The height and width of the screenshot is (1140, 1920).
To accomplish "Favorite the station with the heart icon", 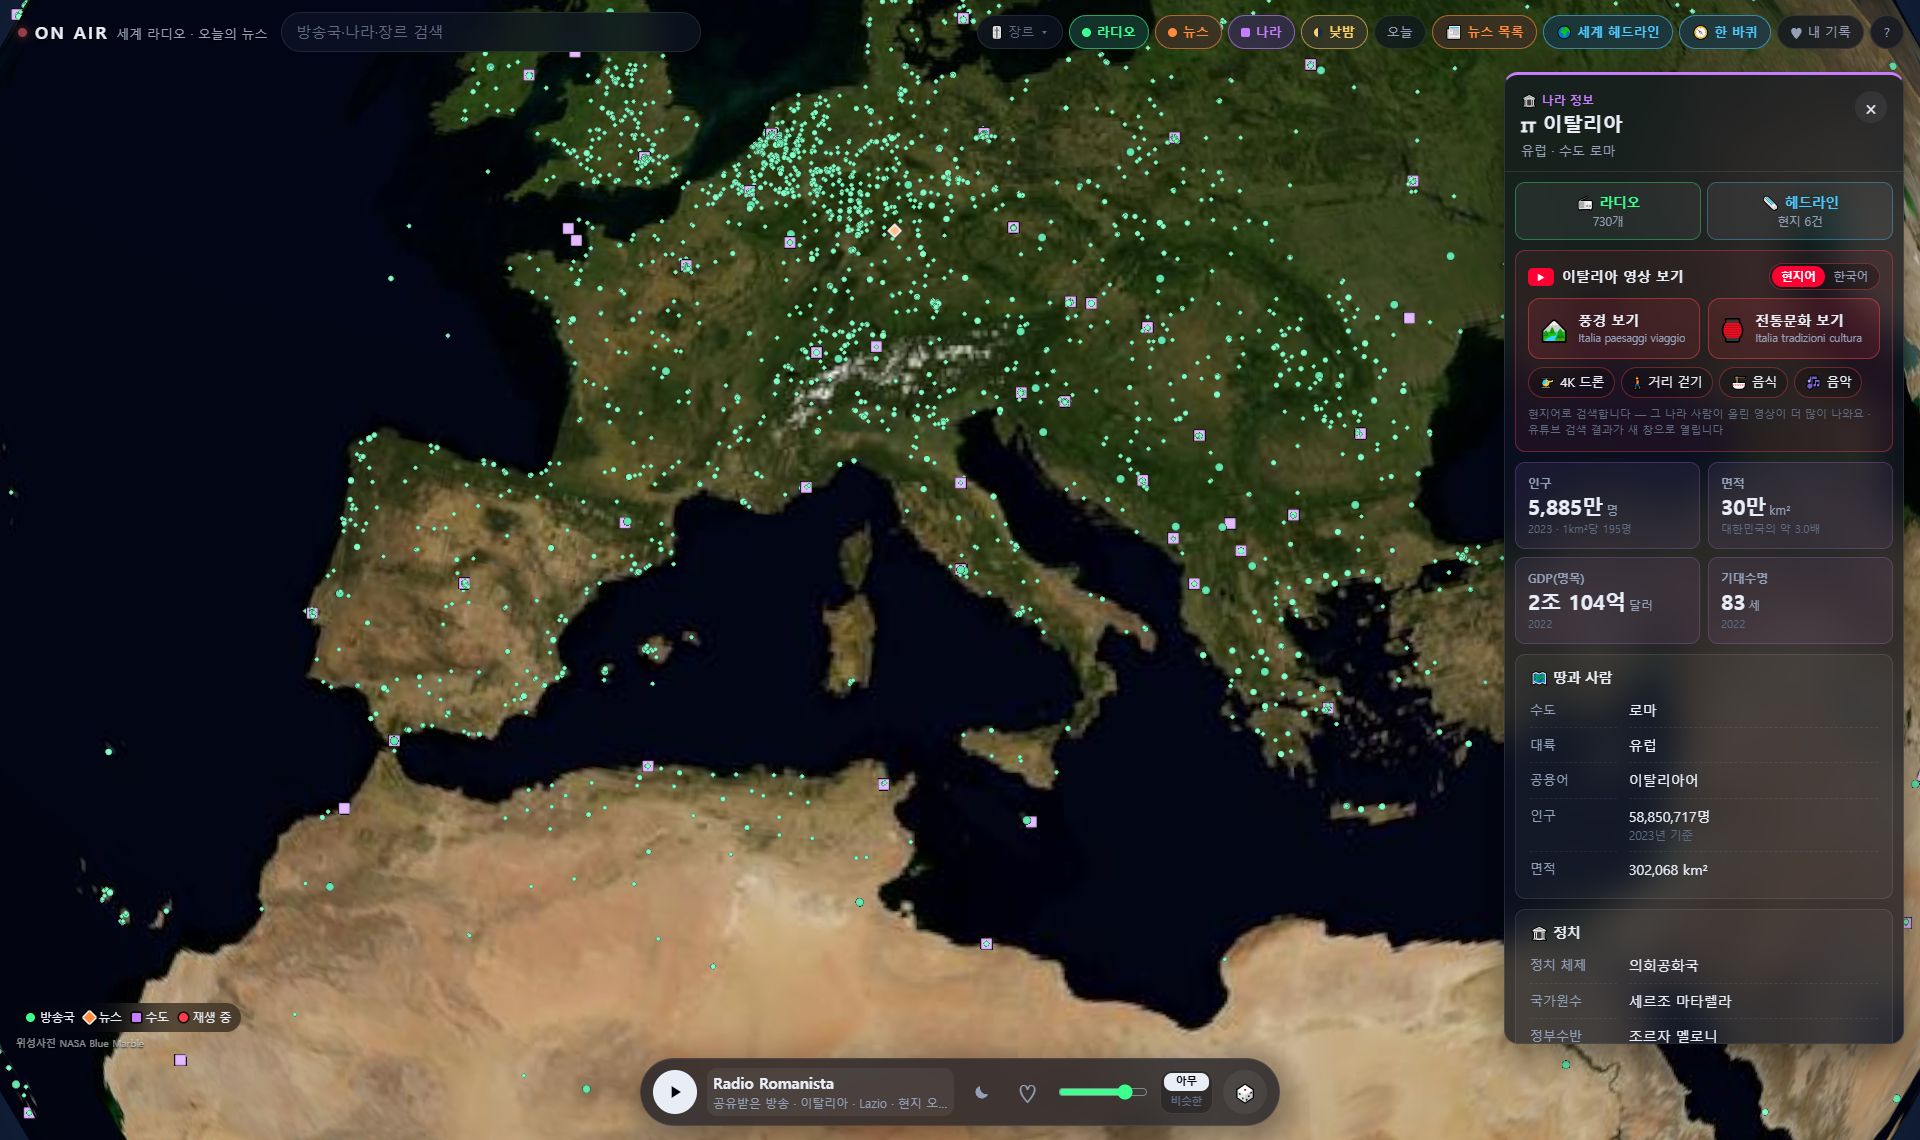I will pos(1027,1093).
